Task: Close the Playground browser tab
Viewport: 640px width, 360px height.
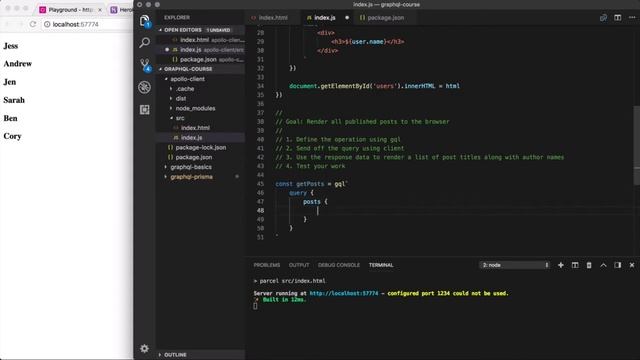Action: coord(100,9)
